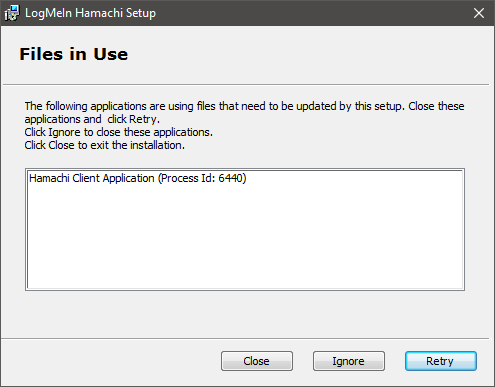Click the LogMeIn Hamachi Setup title text
The width and height of the screenshot is (495, 387).
[90, 13]
